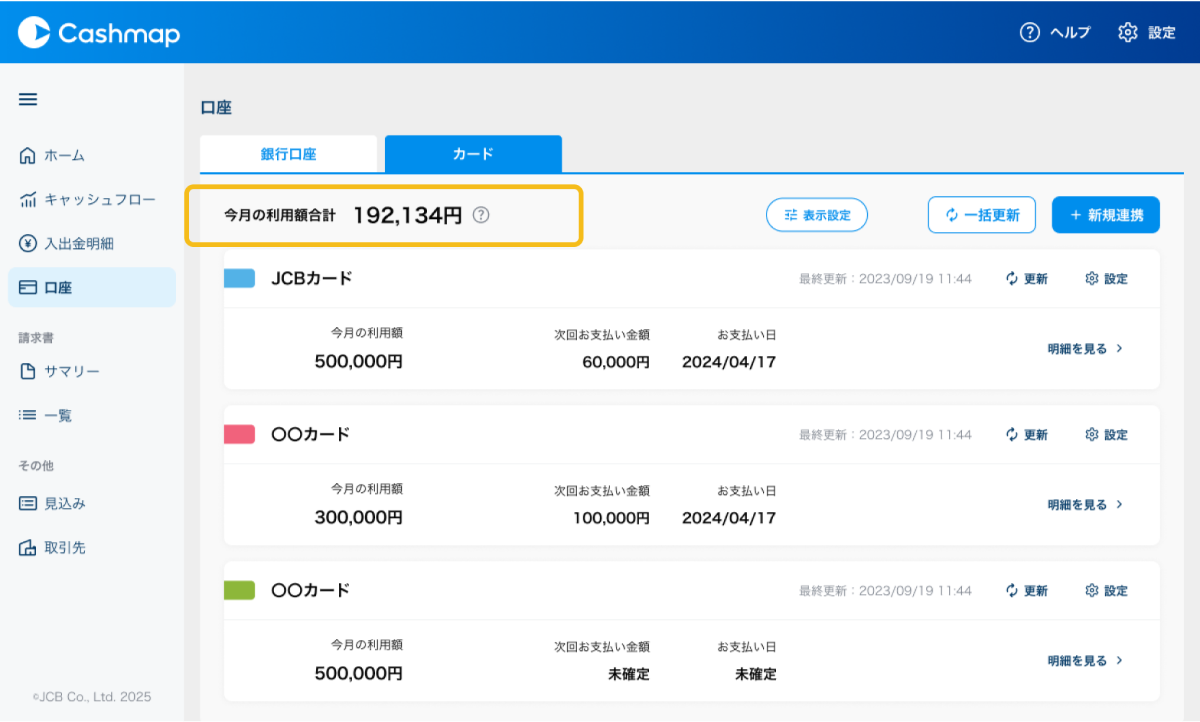Open 設定 for the JCBカード row
Image resolution: width=1200 pixels, height=722 pixels.
[1106, 279]
